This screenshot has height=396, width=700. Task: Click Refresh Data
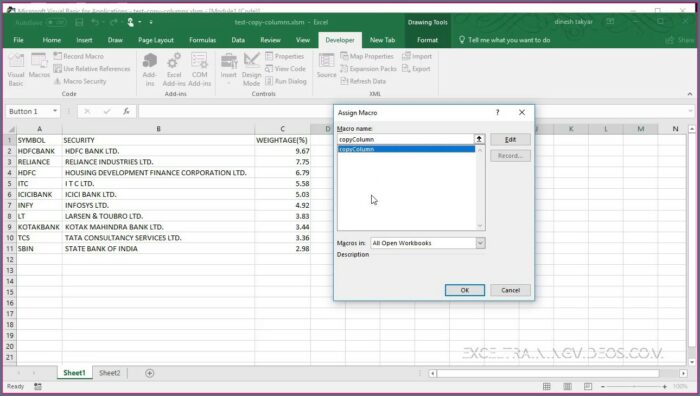(x=363, y=81)
